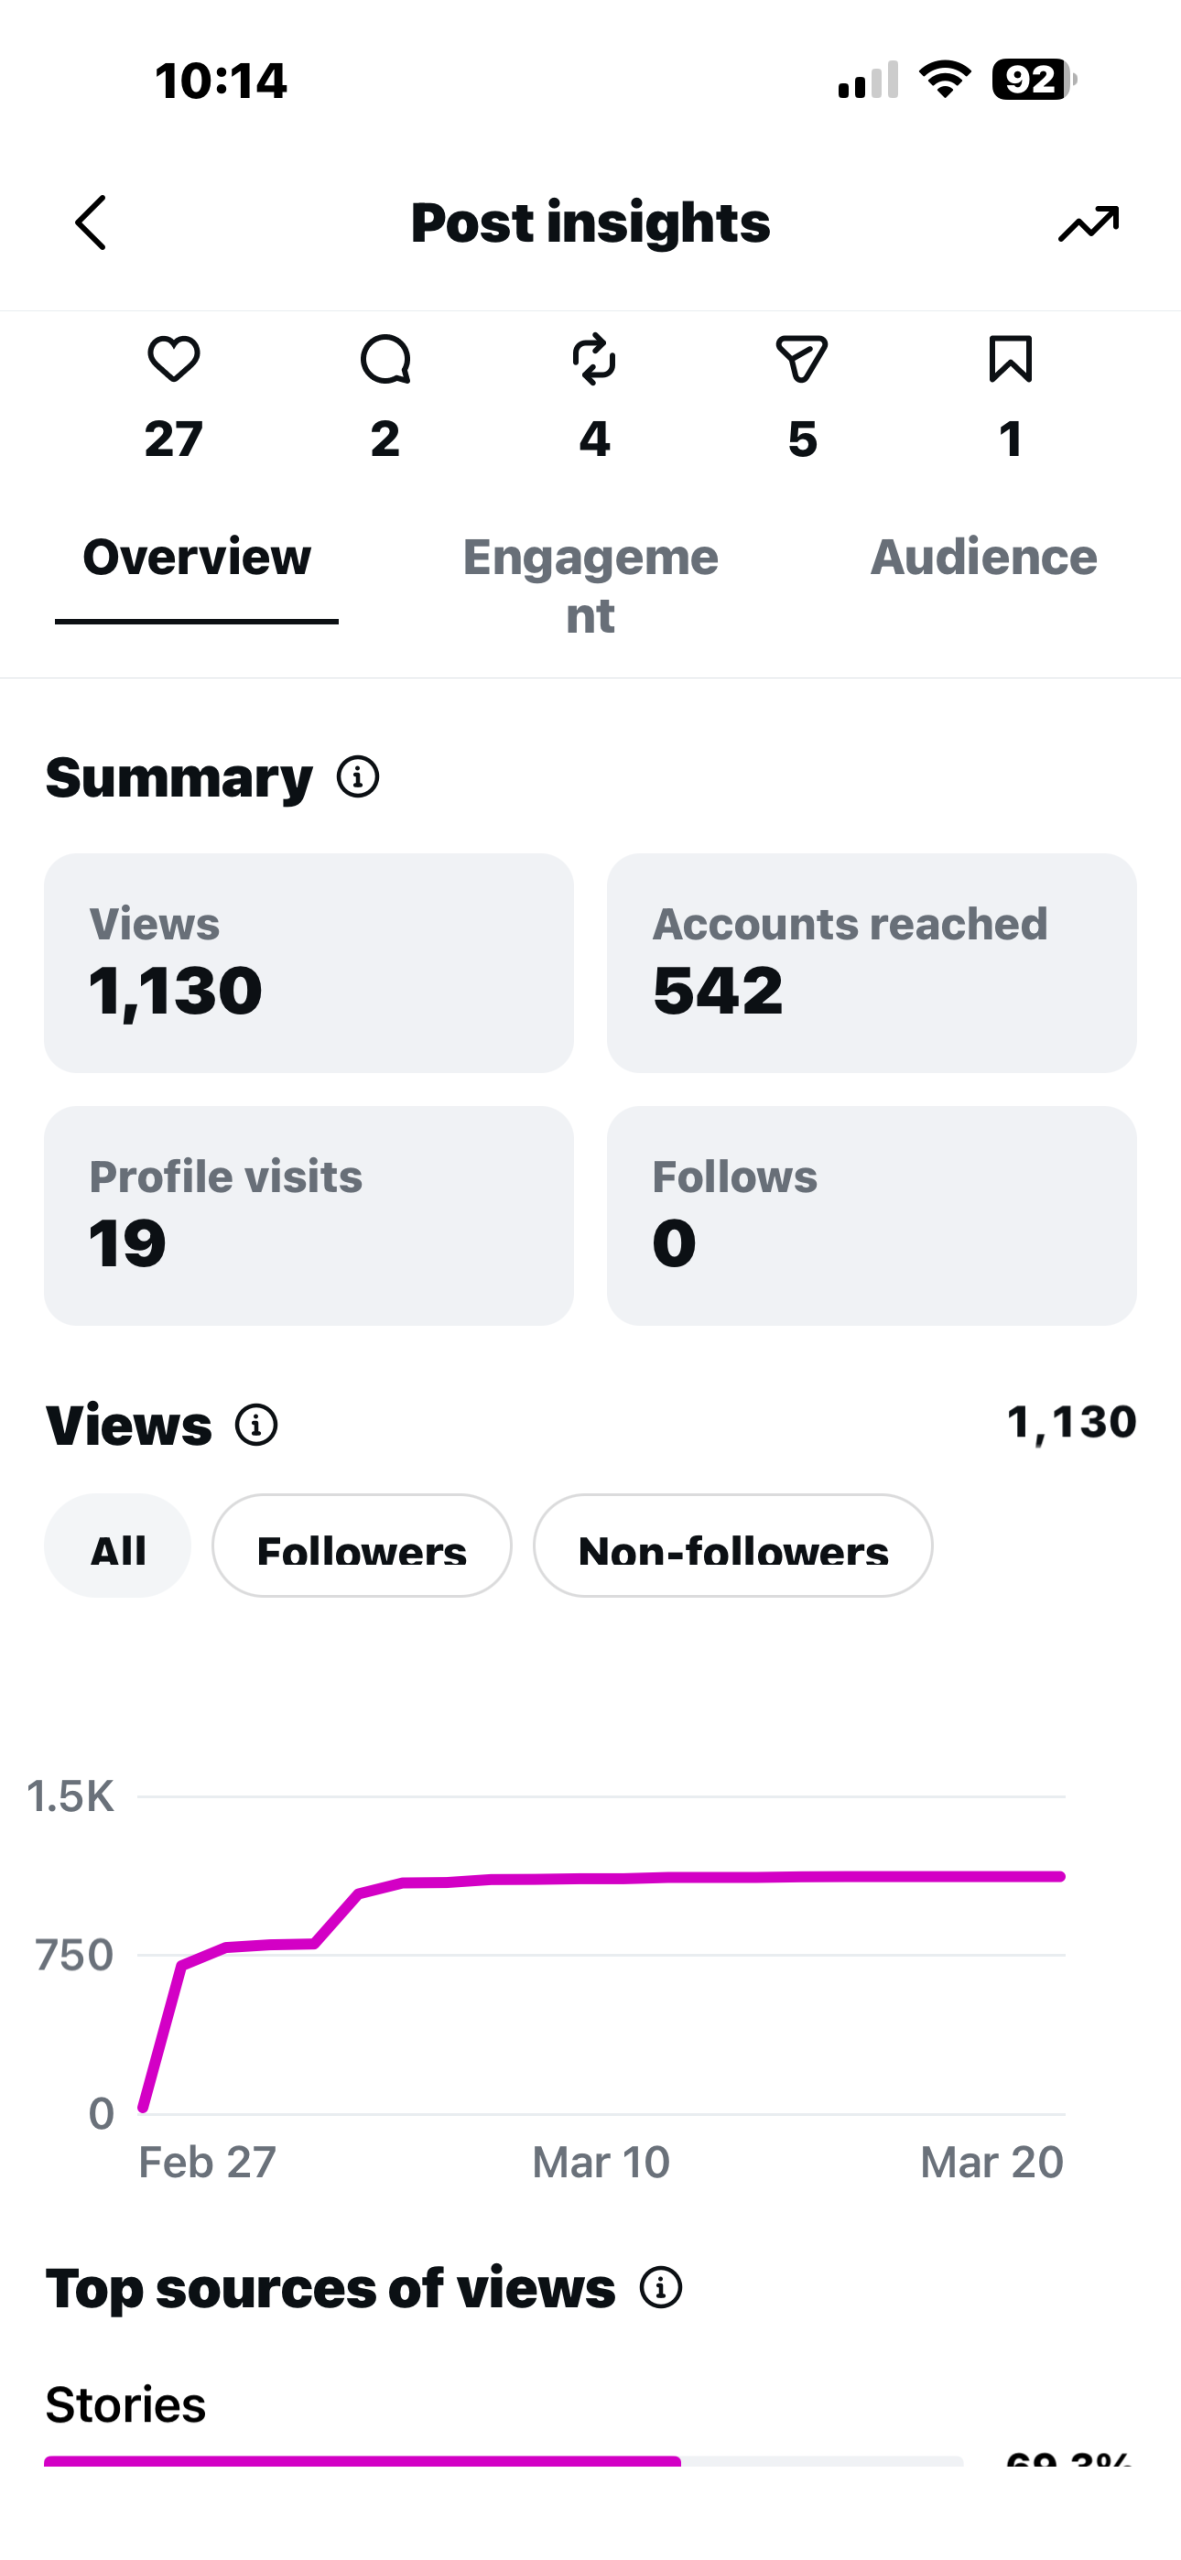Tap the Accounts reached 542 card
This screenshot has width=1181, height=2560.
pos(871,962)
